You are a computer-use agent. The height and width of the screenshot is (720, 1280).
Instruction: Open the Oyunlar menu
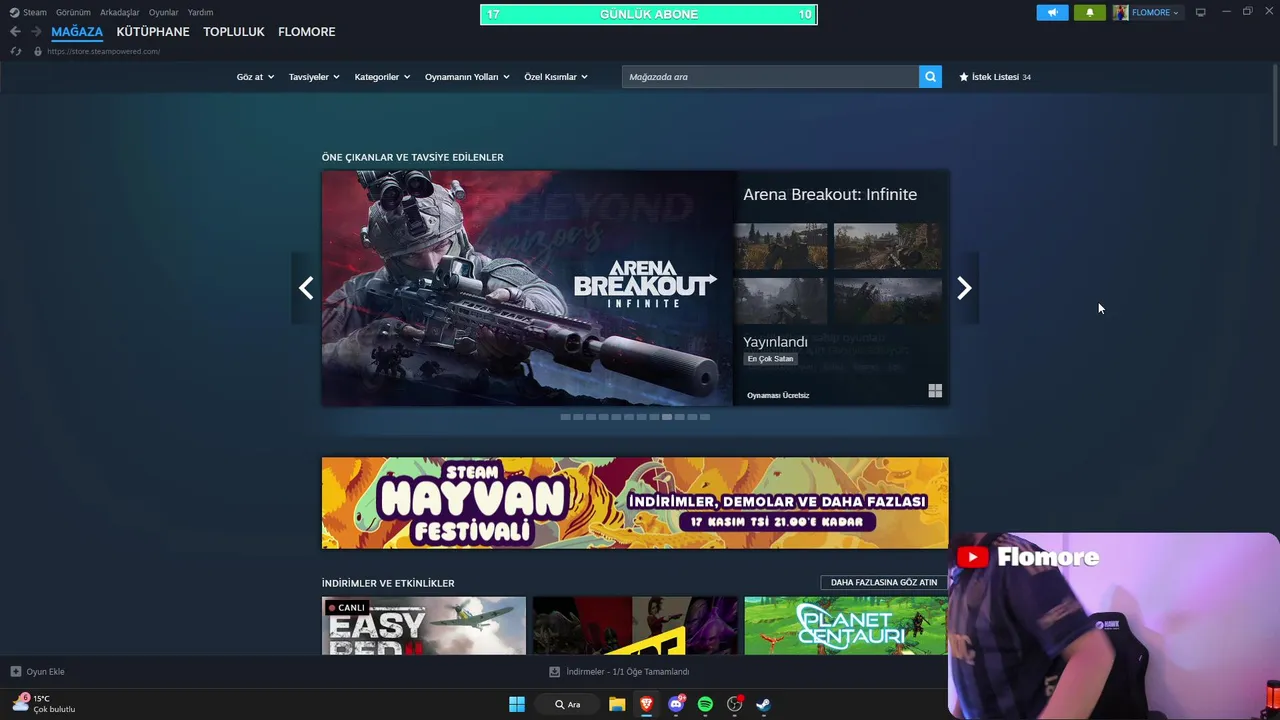coord(164,12)
